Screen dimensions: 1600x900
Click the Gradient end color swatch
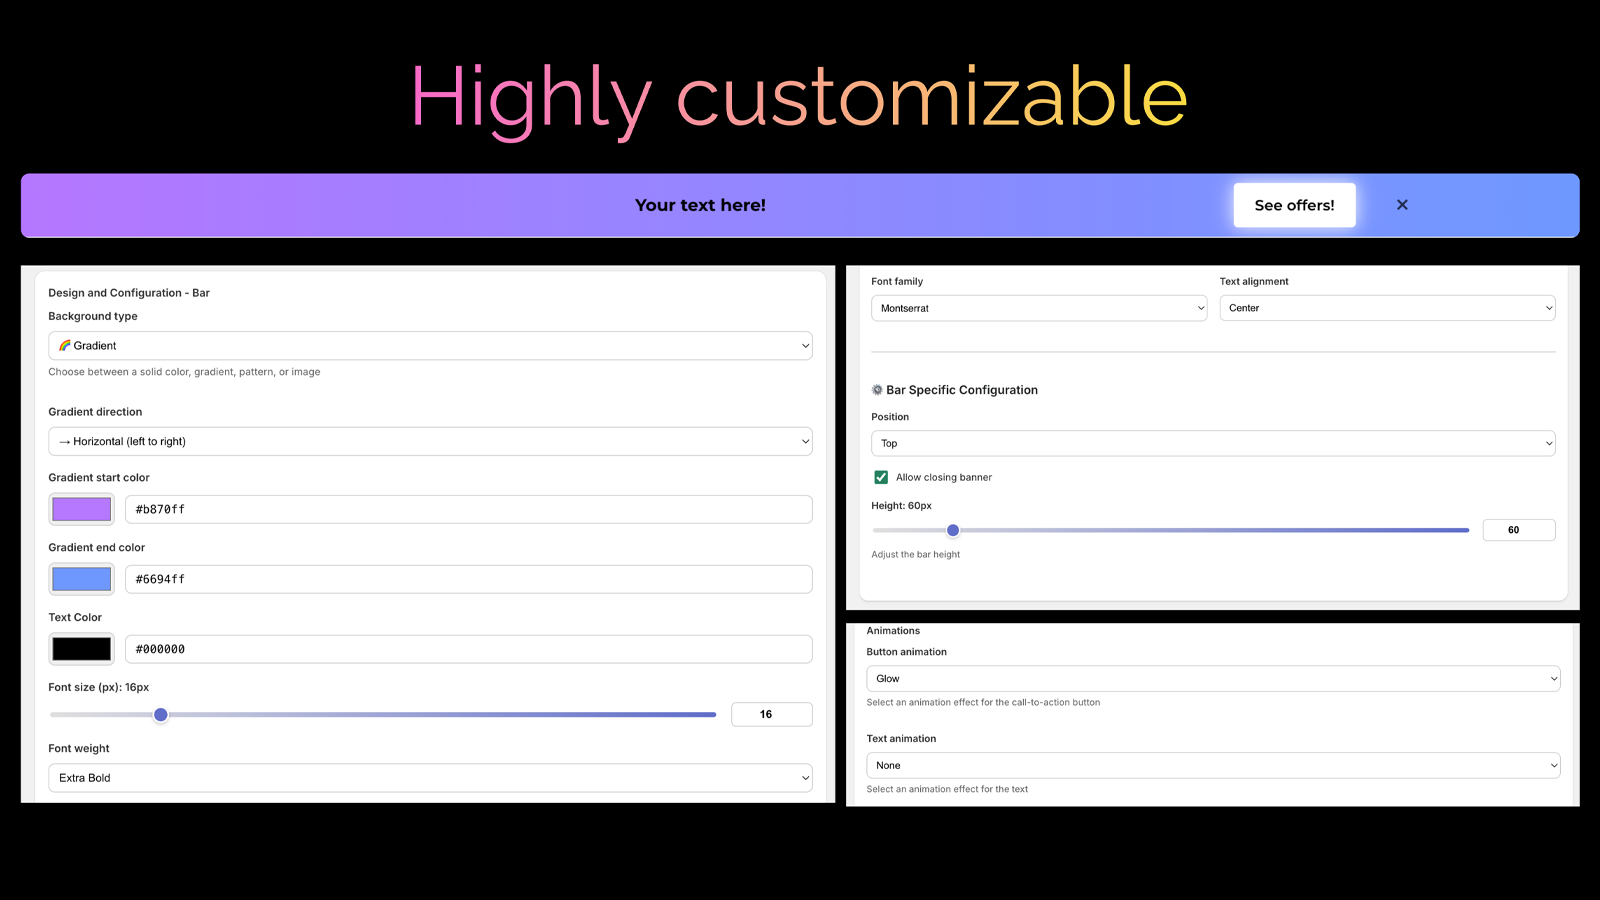80,578
